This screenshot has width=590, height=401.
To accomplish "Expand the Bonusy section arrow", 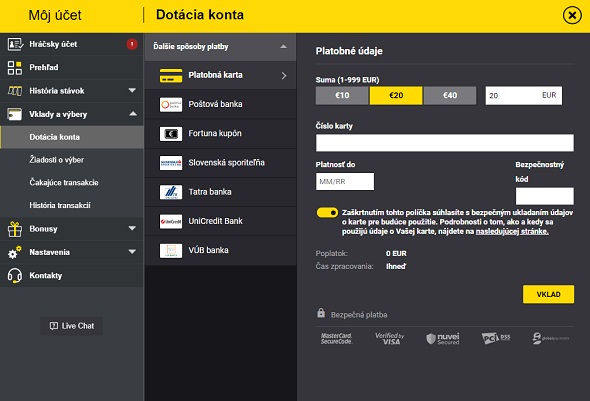I will (132, 228).
